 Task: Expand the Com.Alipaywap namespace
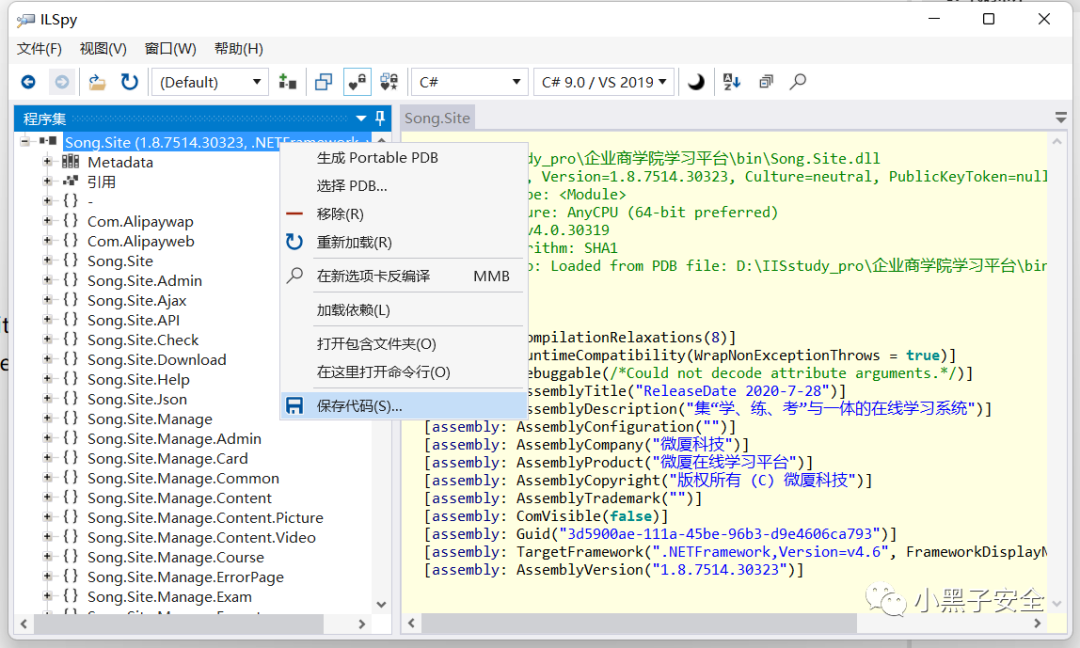[48, 221]
